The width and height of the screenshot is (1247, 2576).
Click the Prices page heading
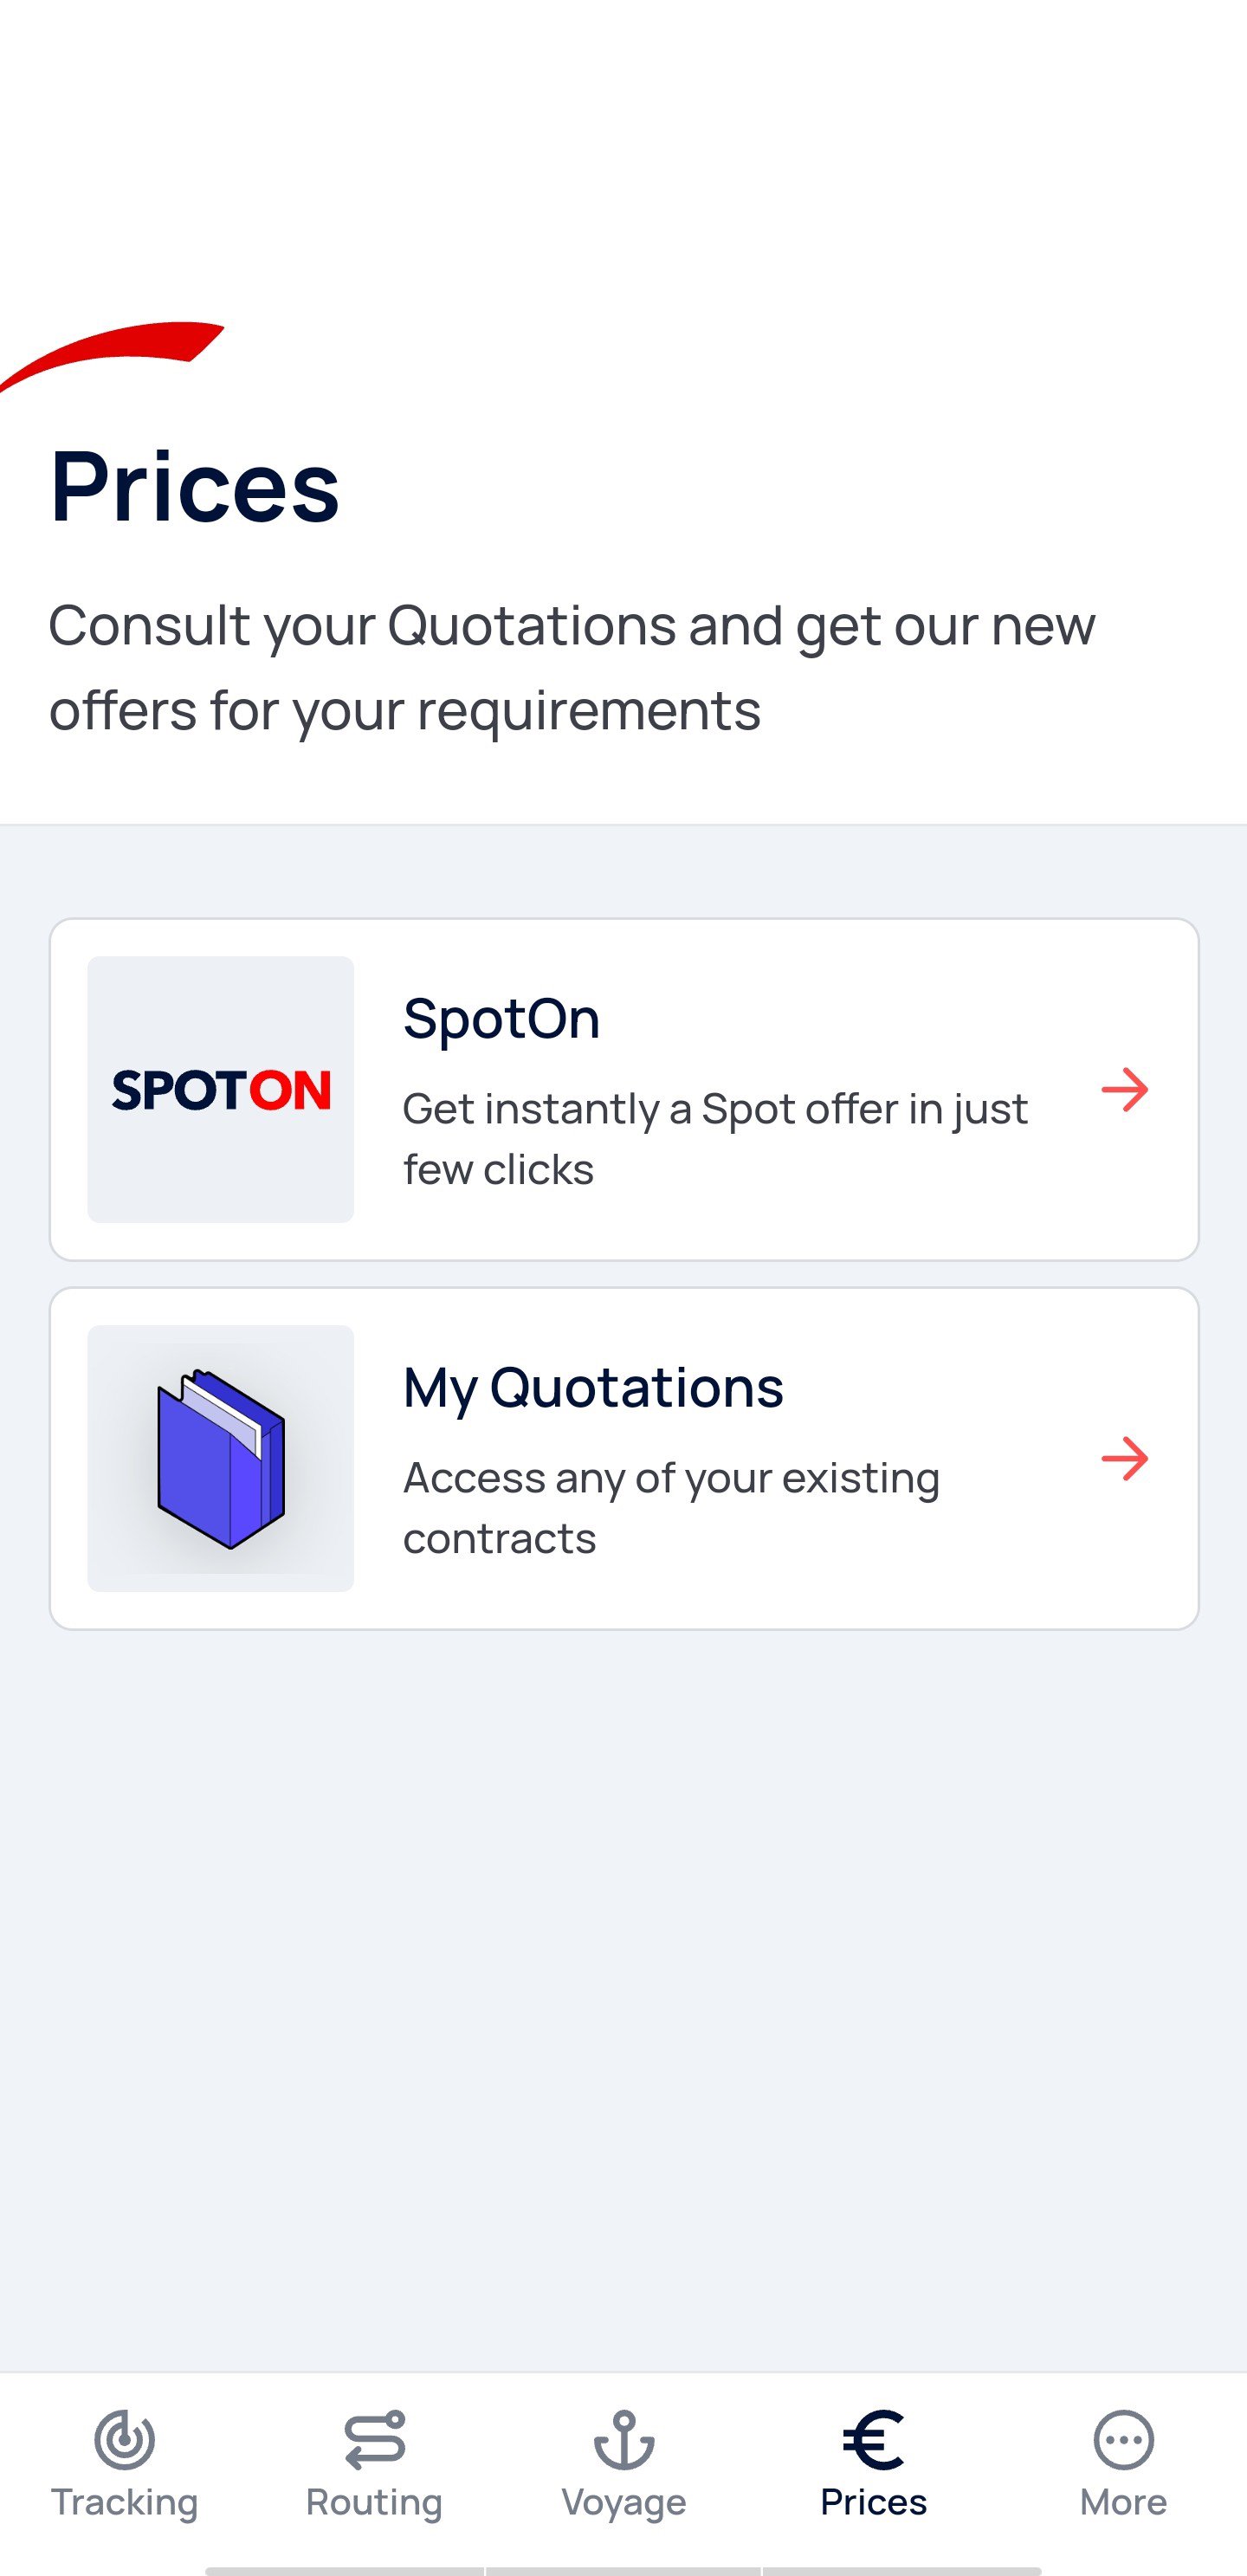[x=195, y=486]
